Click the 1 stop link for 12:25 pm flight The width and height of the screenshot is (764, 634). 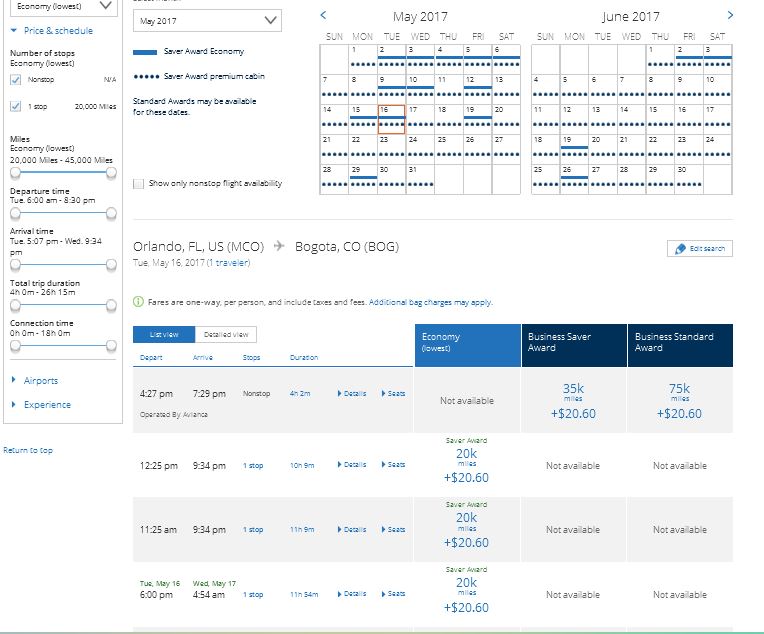[x=253, y=465]
